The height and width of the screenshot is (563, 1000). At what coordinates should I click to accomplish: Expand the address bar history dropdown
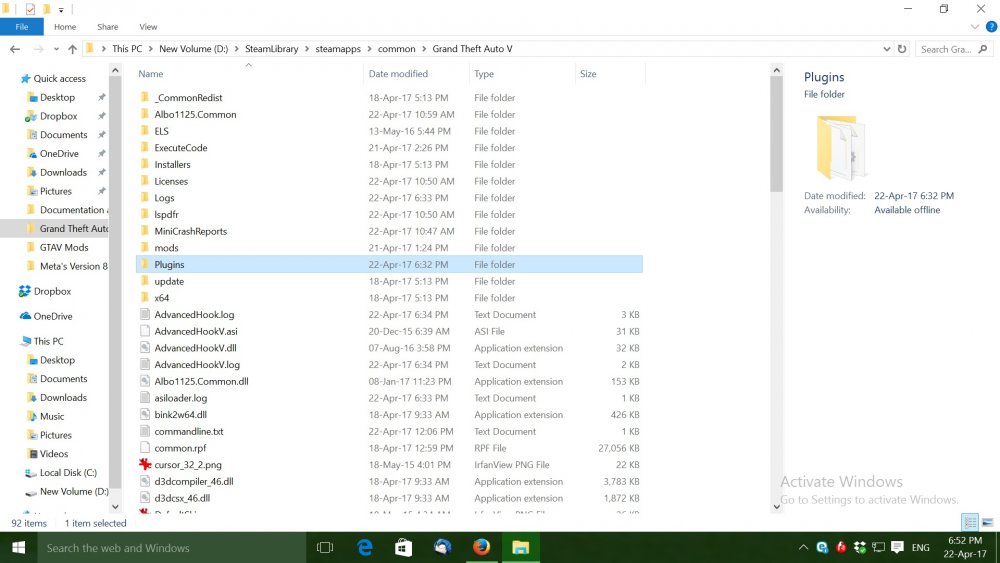click(886, 49)
